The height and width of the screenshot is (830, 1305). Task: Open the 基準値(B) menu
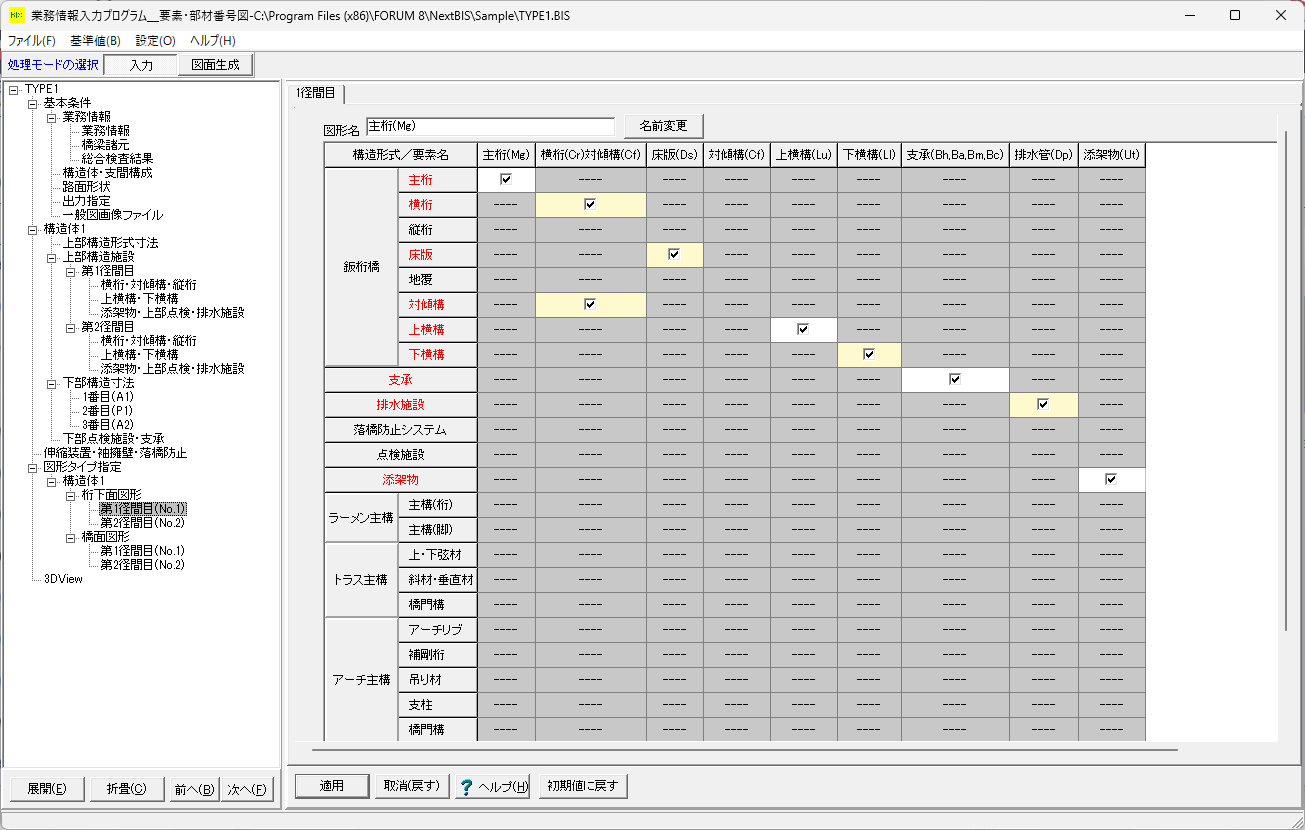pos(95,41)
